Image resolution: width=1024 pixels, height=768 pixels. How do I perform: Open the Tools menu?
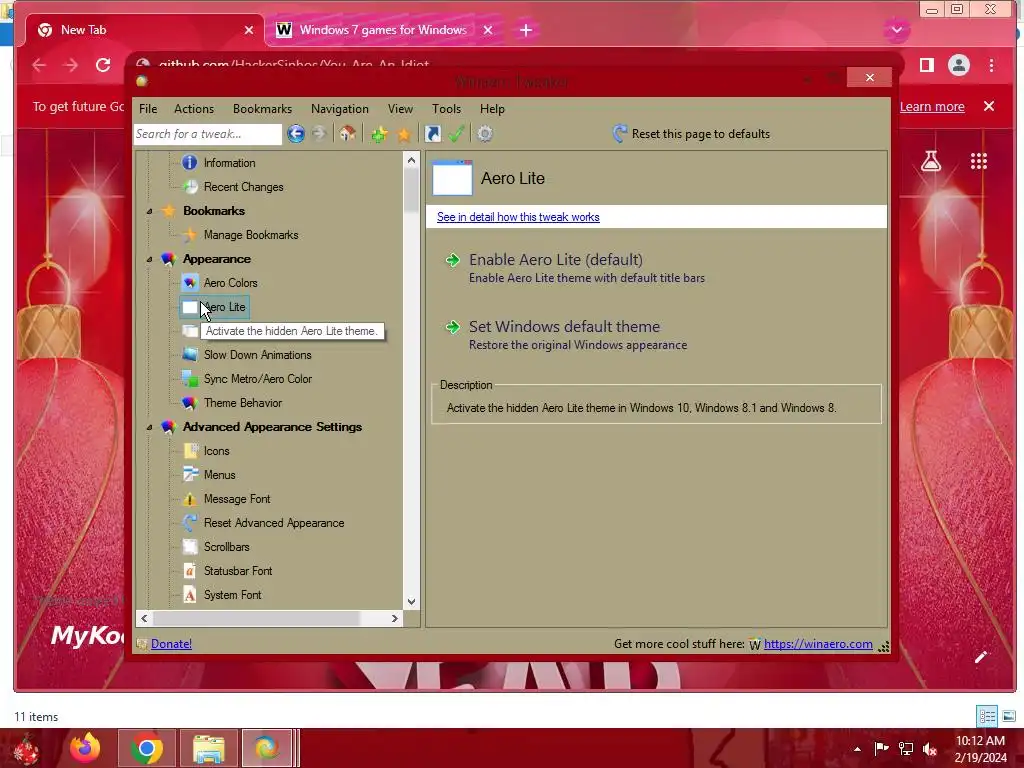446,109
